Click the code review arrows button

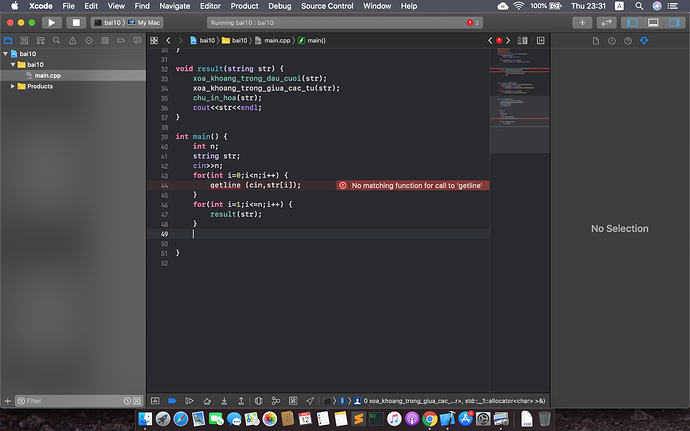[606, 22]
